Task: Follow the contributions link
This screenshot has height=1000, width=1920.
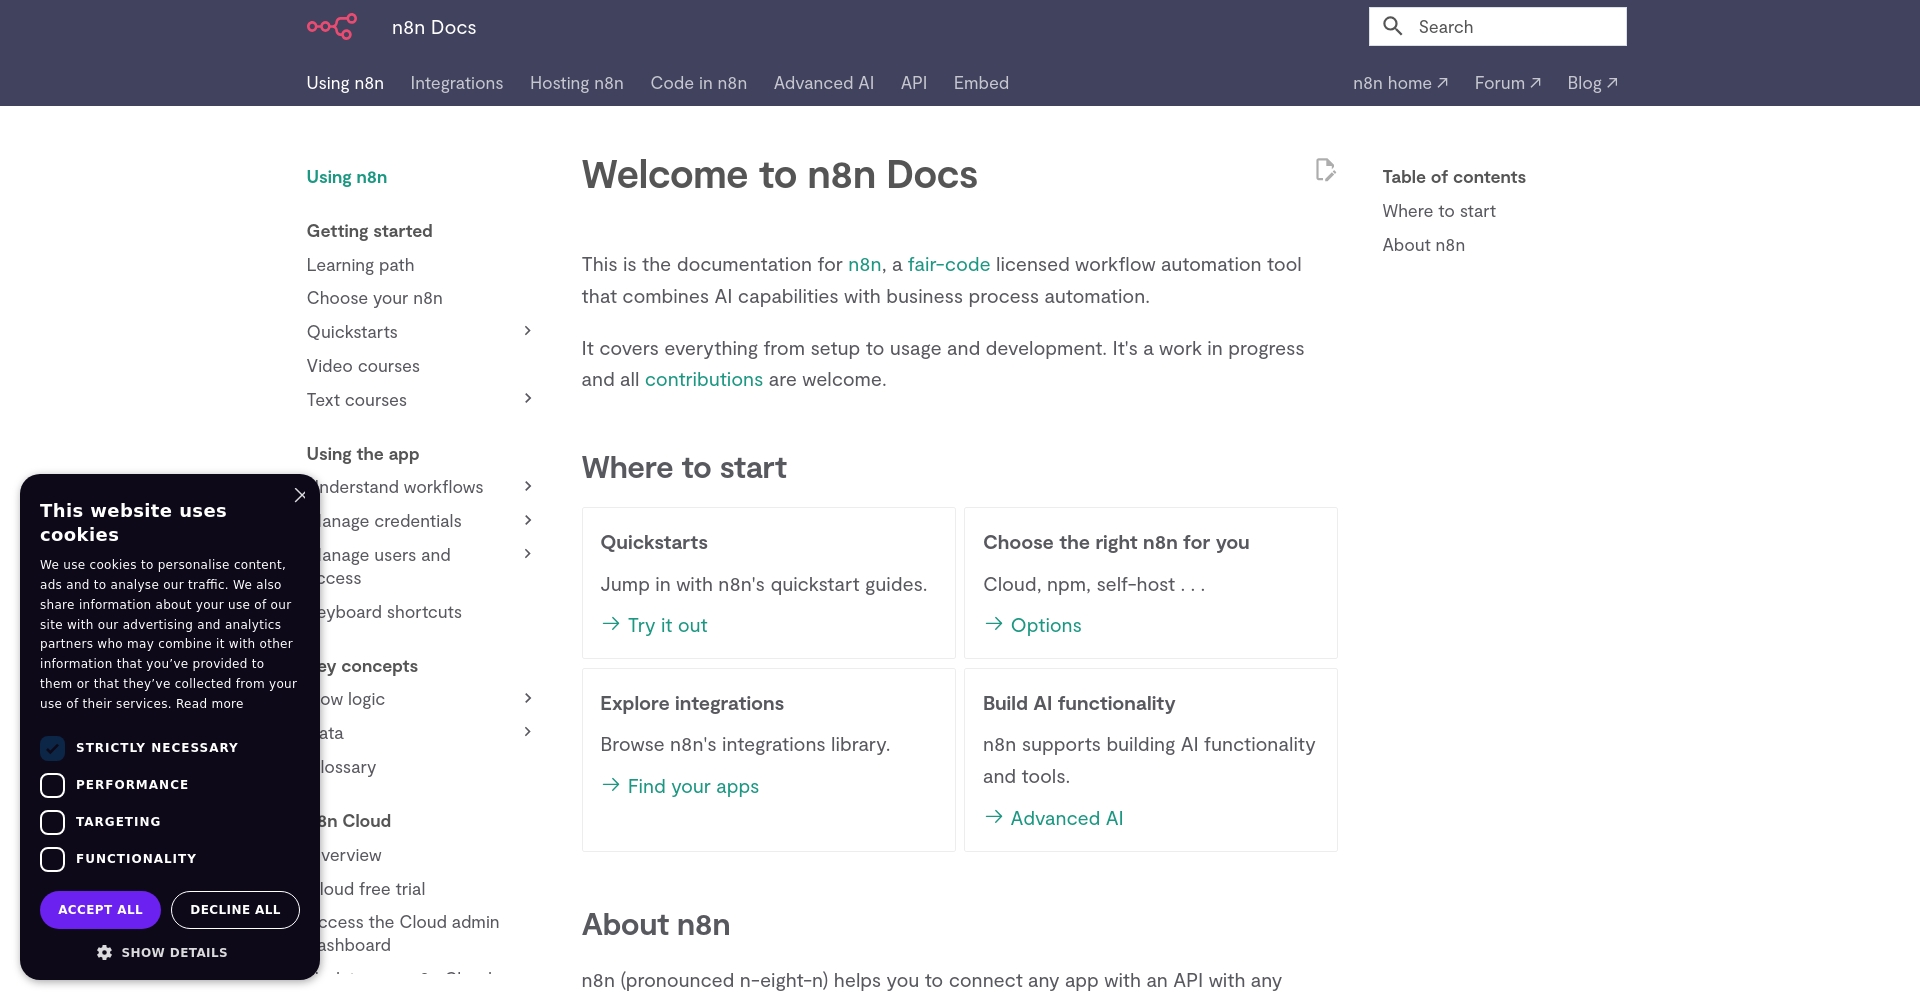Action: pos(704,379)
